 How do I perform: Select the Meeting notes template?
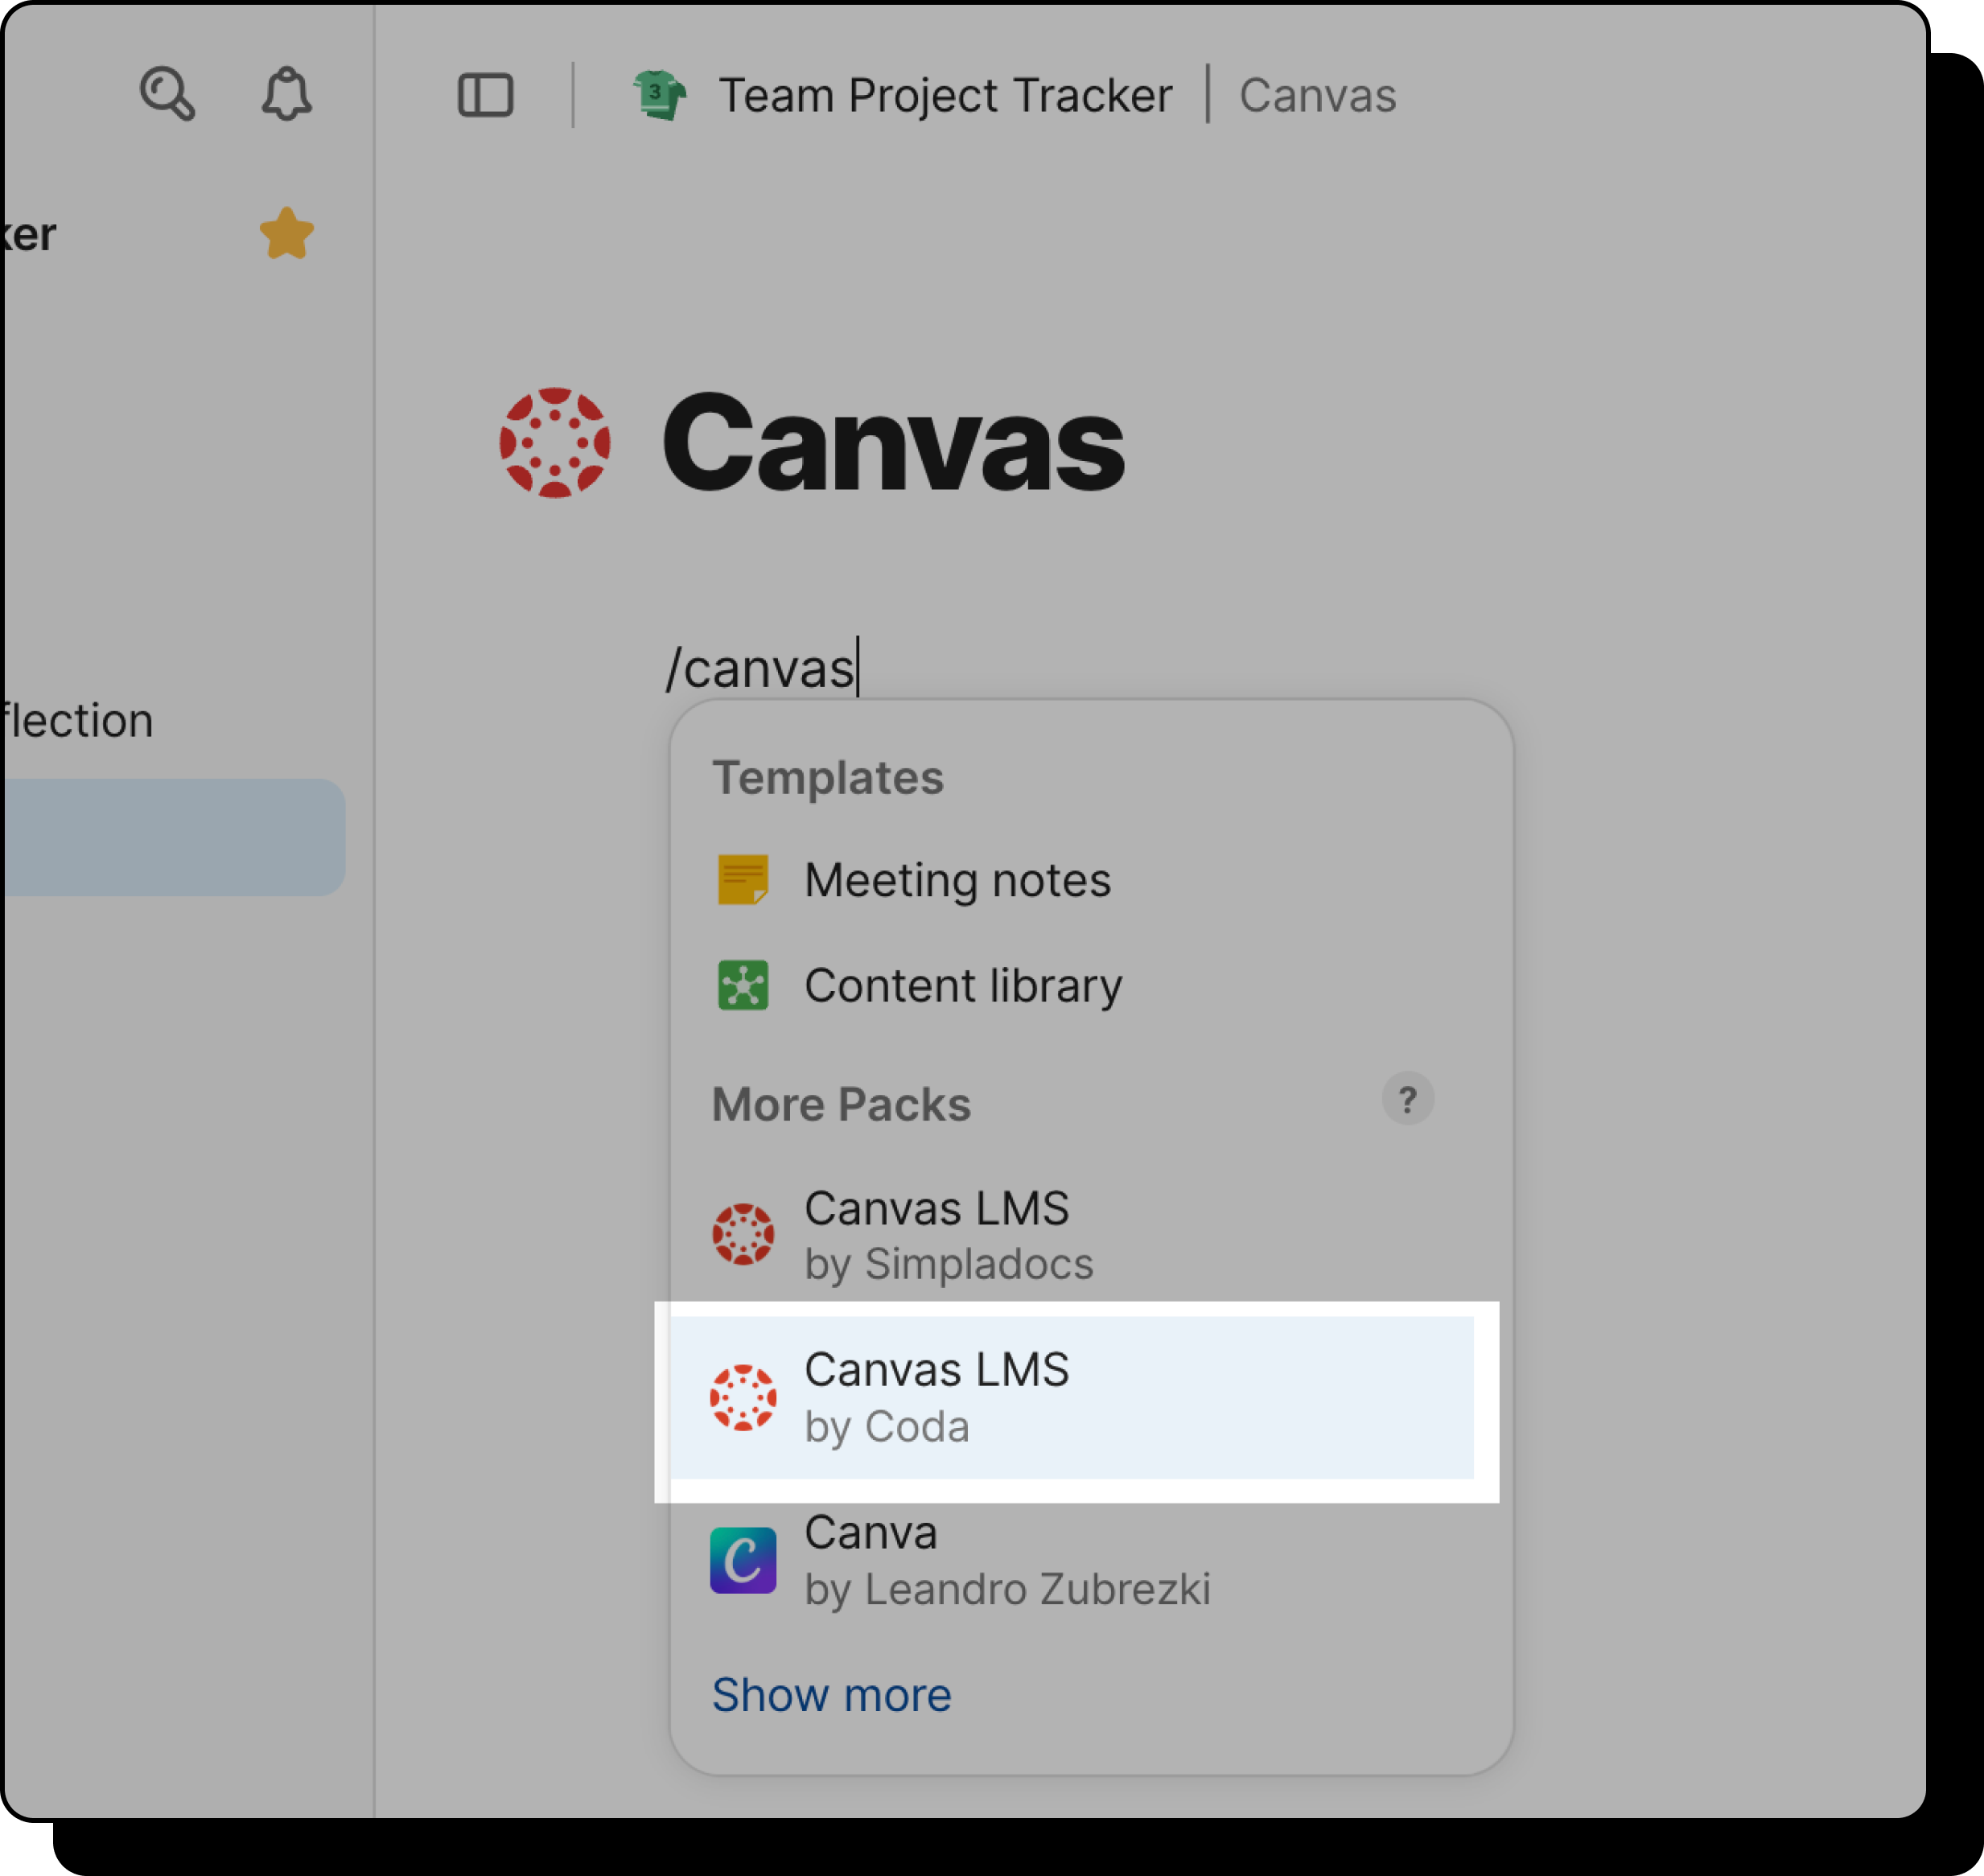[1071, 880]
